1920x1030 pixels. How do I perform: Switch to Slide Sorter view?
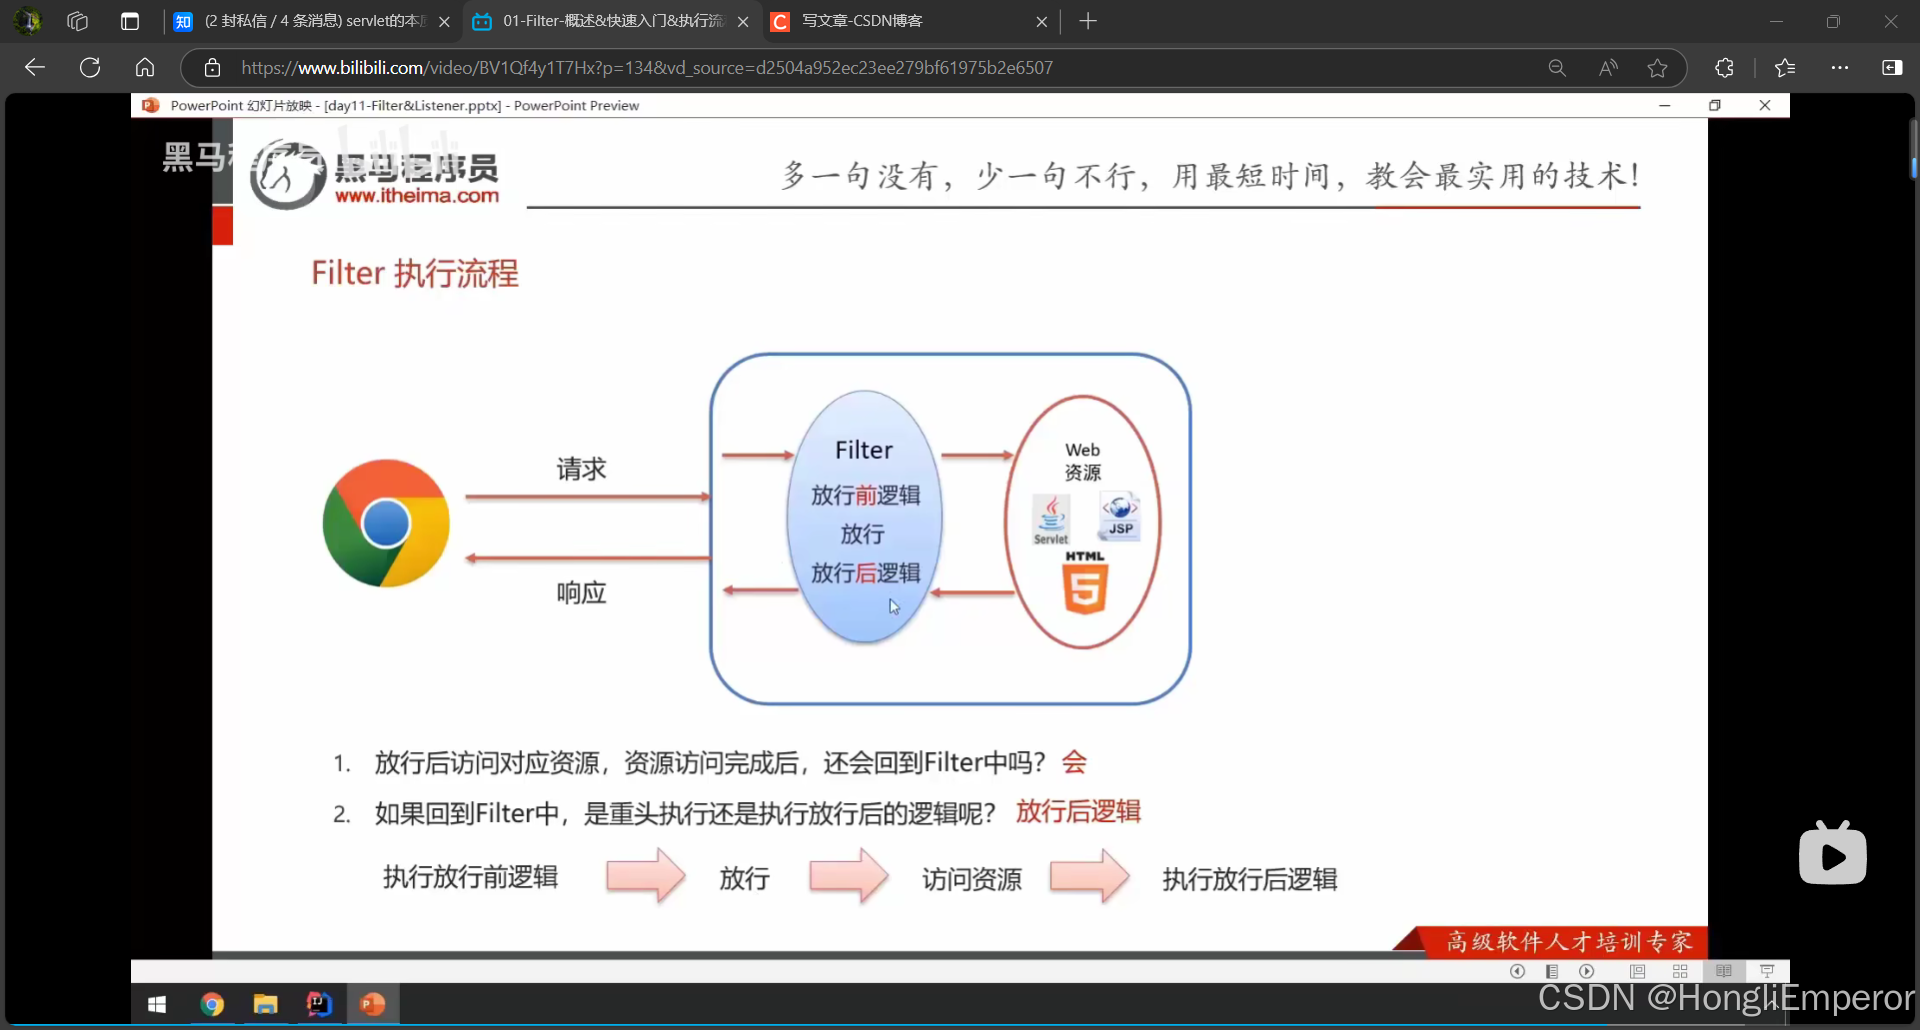click(x=1680, y=971)
